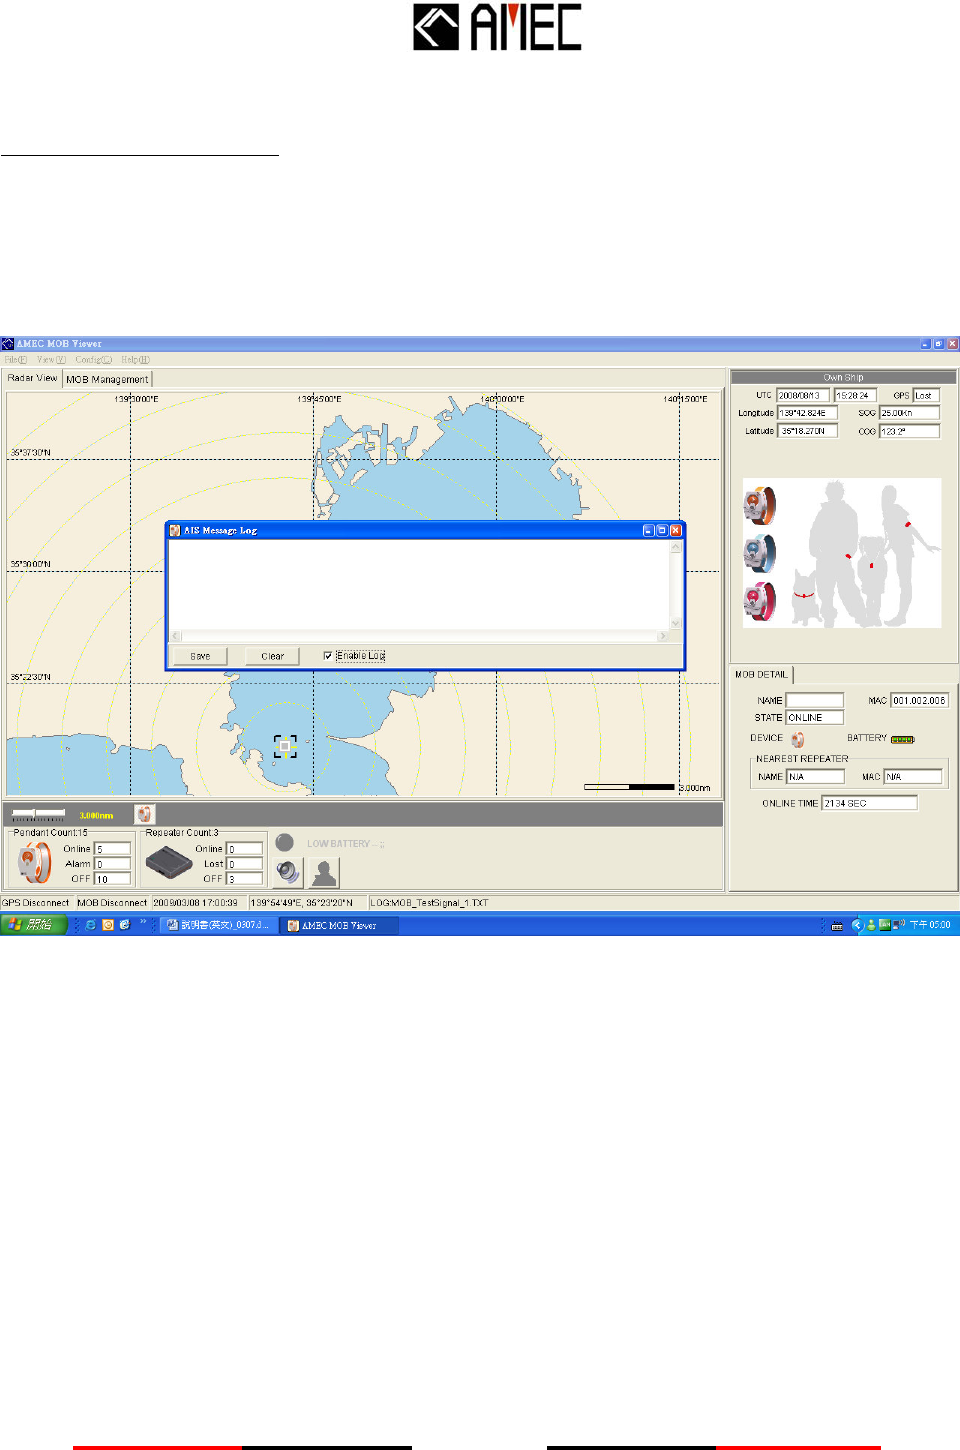Click Save in AIS Message Log
This screenshot has width=960, height=1450.
tap(200, 656)
